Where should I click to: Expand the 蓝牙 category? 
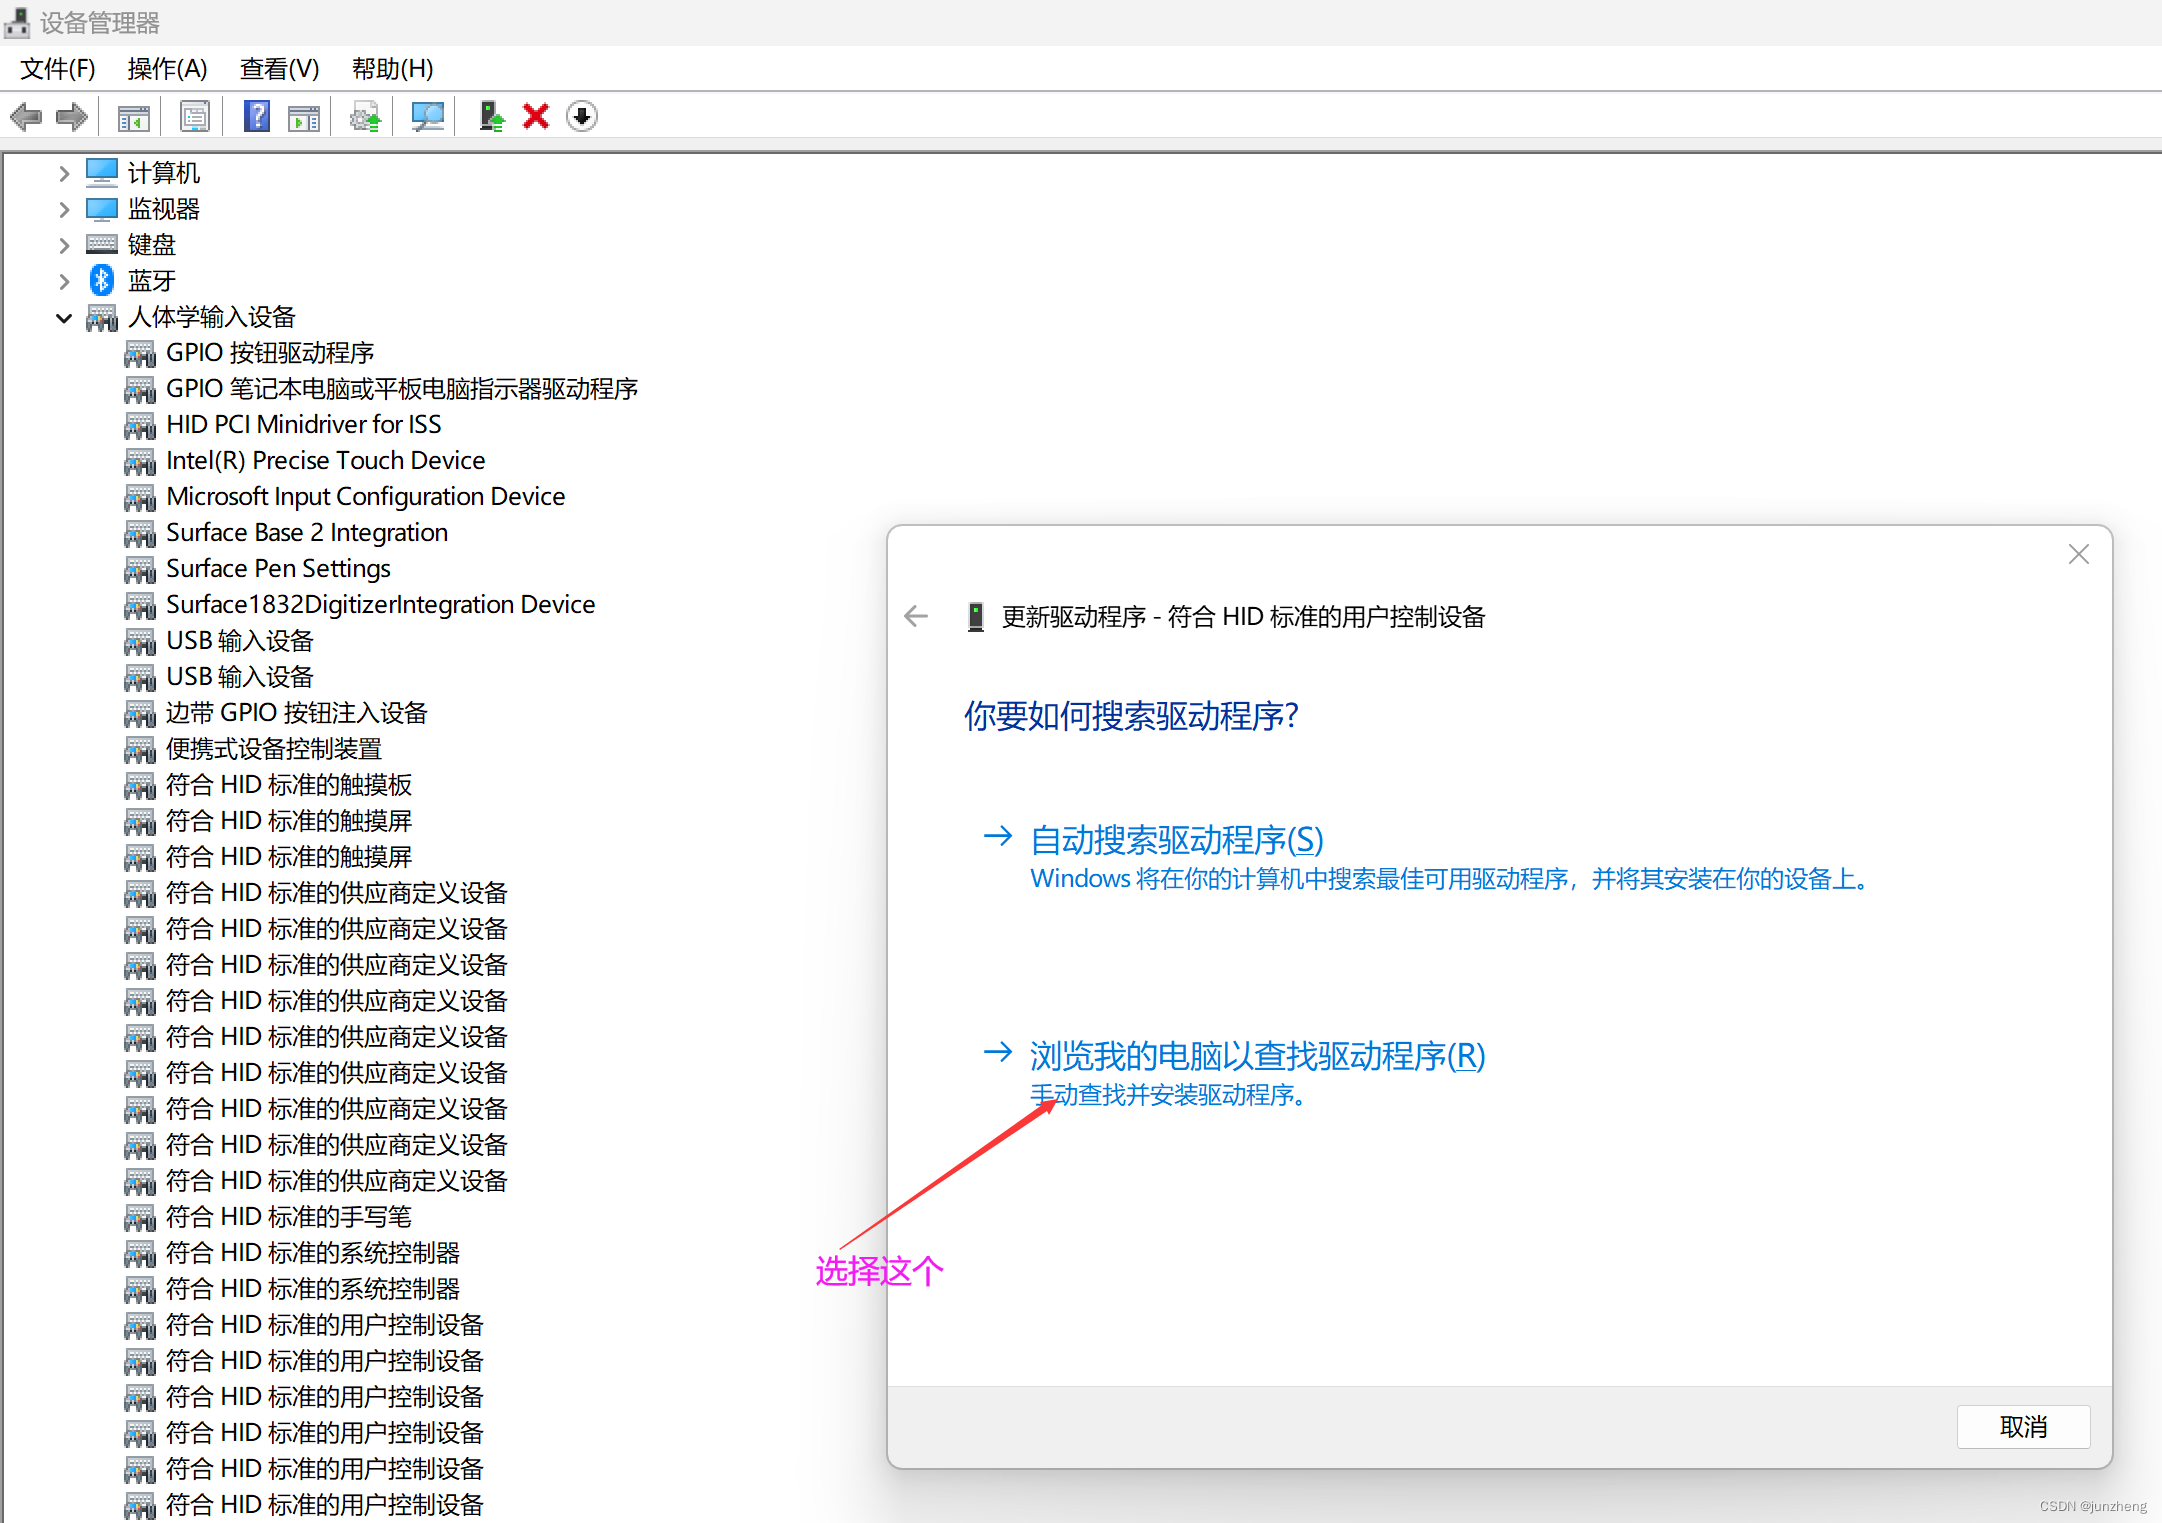pos(64,281)
